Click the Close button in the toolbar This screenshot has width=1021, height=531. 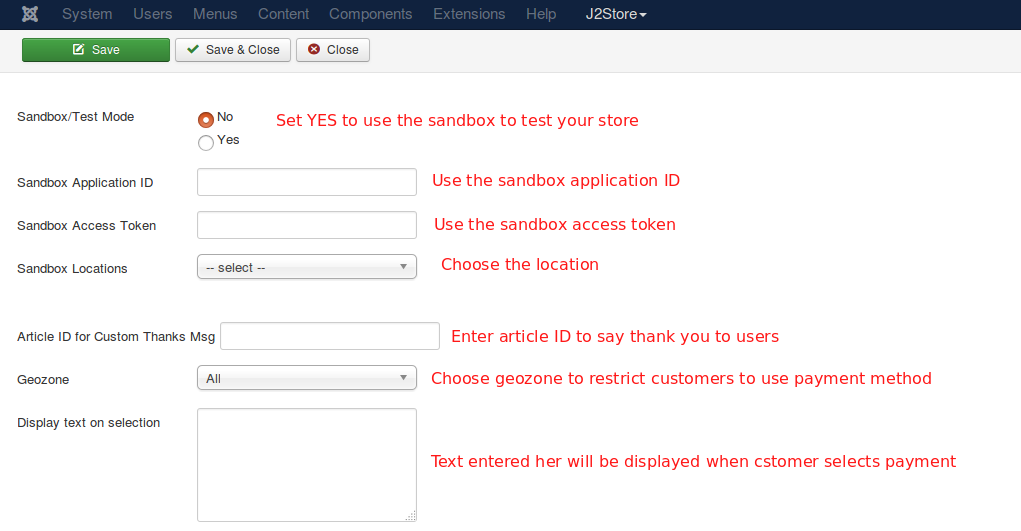(x=333, y=50)
